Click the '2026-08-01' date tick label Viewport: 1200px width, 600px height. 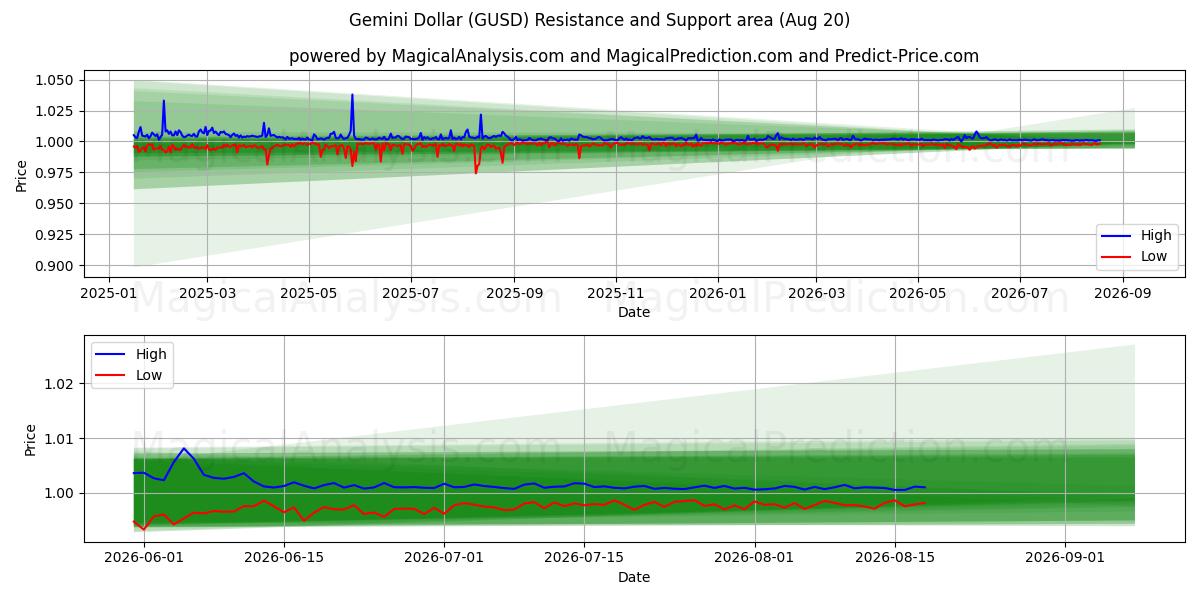(x=754, y=558)
